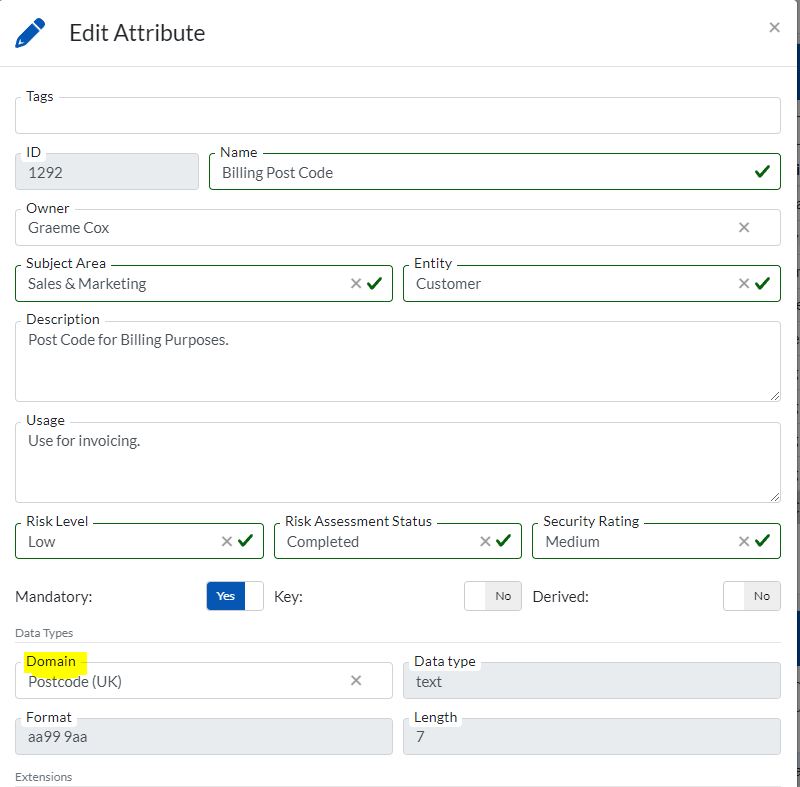This screenshot has width=800, height=787.
Task: Toggle the Derived switch
Action: click(x=751, y=596)
